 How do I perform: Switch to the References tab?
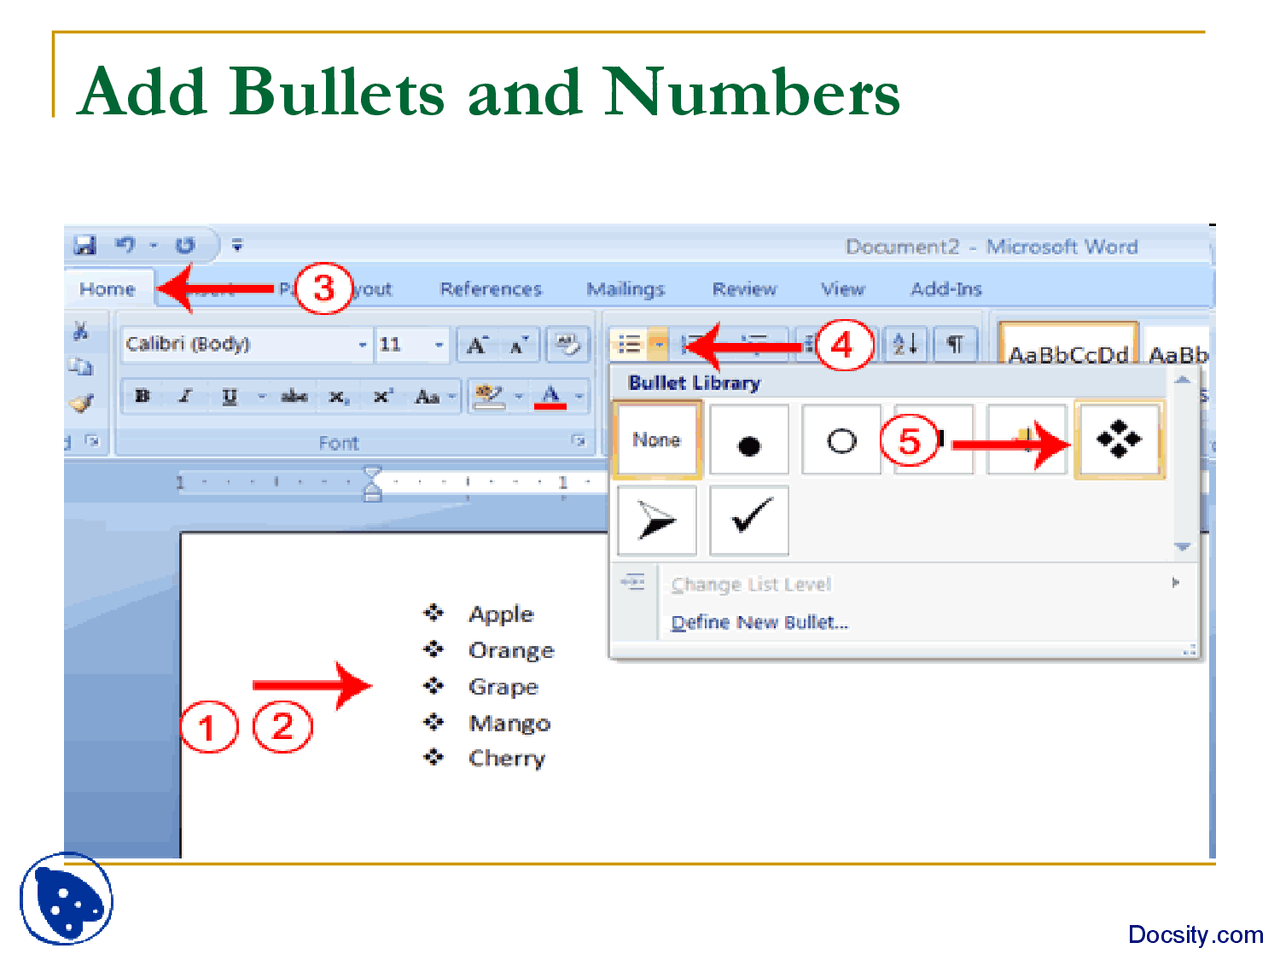(490, 289)
